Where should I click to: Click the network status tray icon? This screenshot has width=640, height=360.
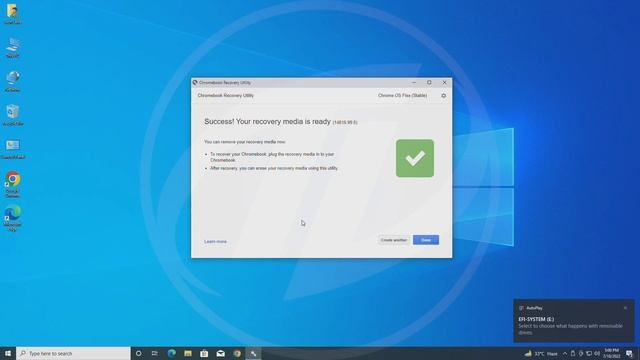[x=589, y=353]
